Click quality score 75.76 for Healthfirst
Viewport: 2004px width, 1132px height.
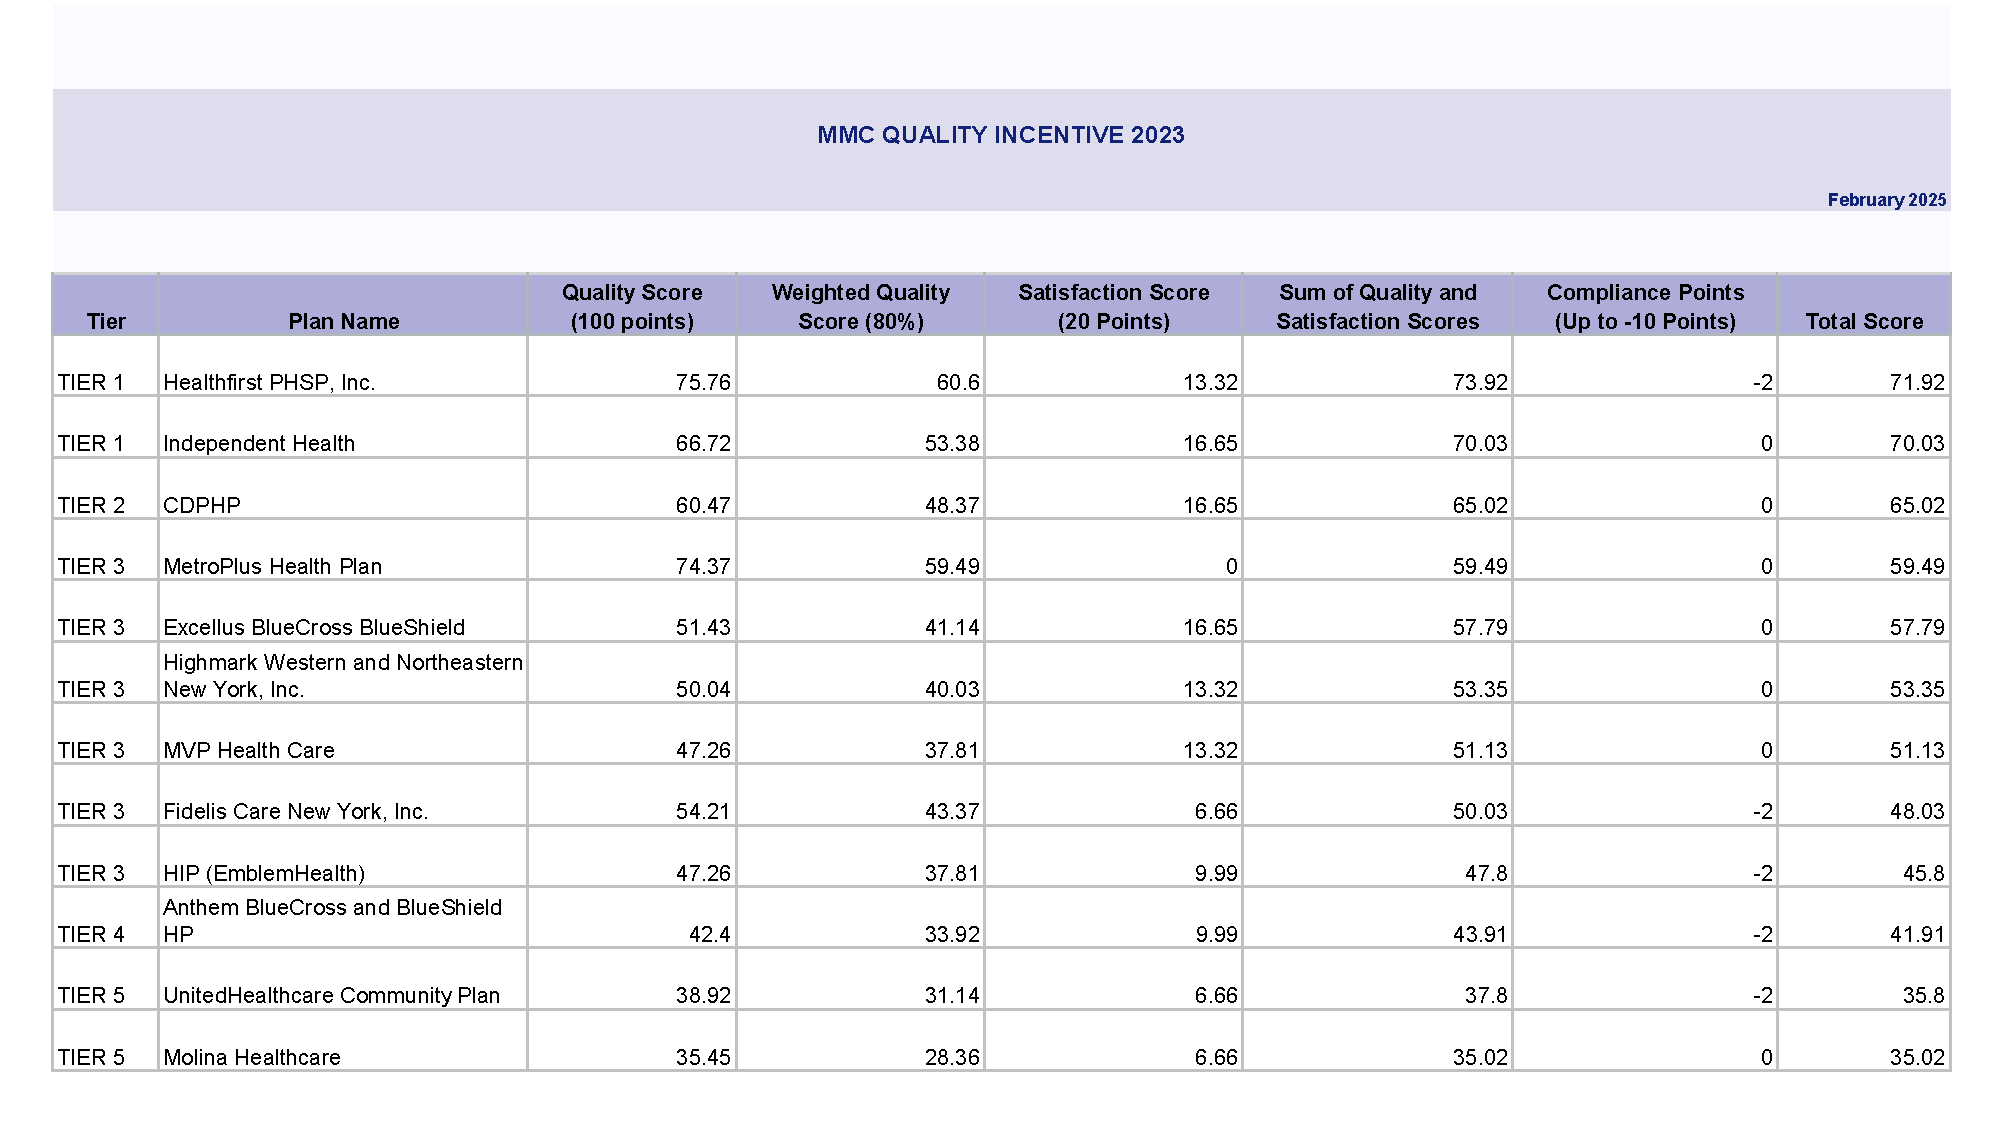coord(703,382)
